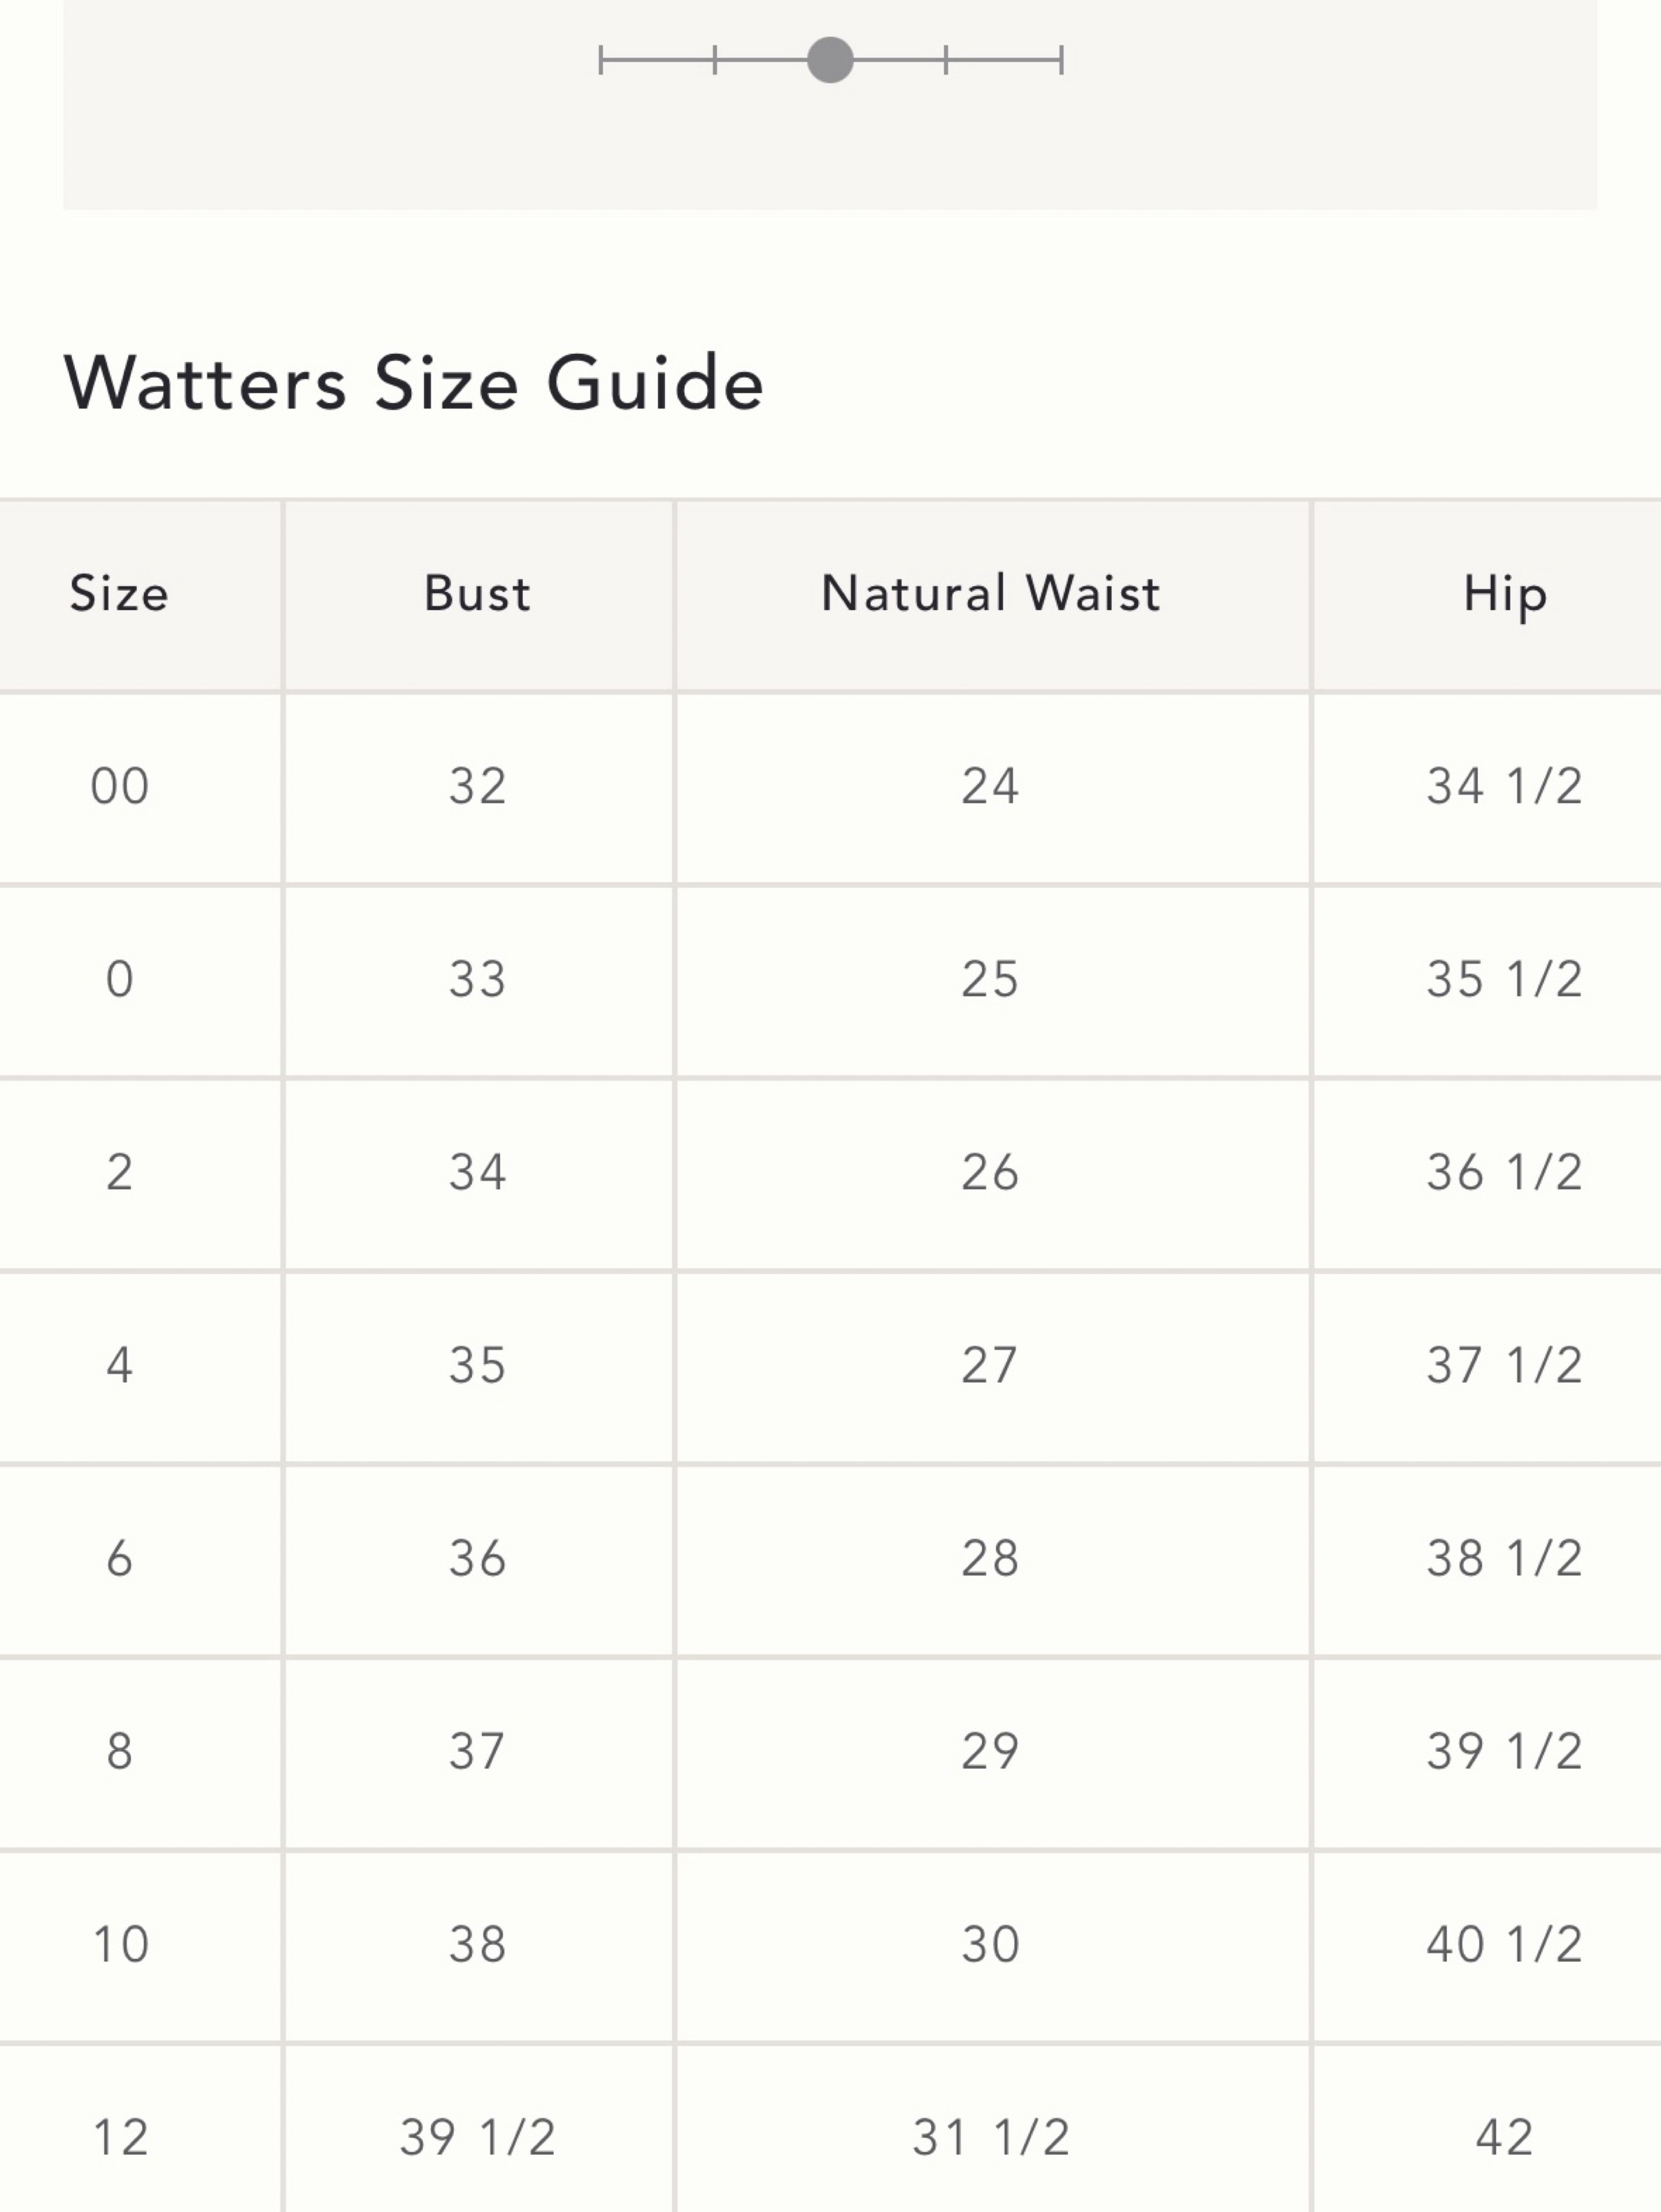Image resolution: width=1661 pixels, height=2212 pixels.
Task: Click the slider's round gray handle
Action: (830, 60)
